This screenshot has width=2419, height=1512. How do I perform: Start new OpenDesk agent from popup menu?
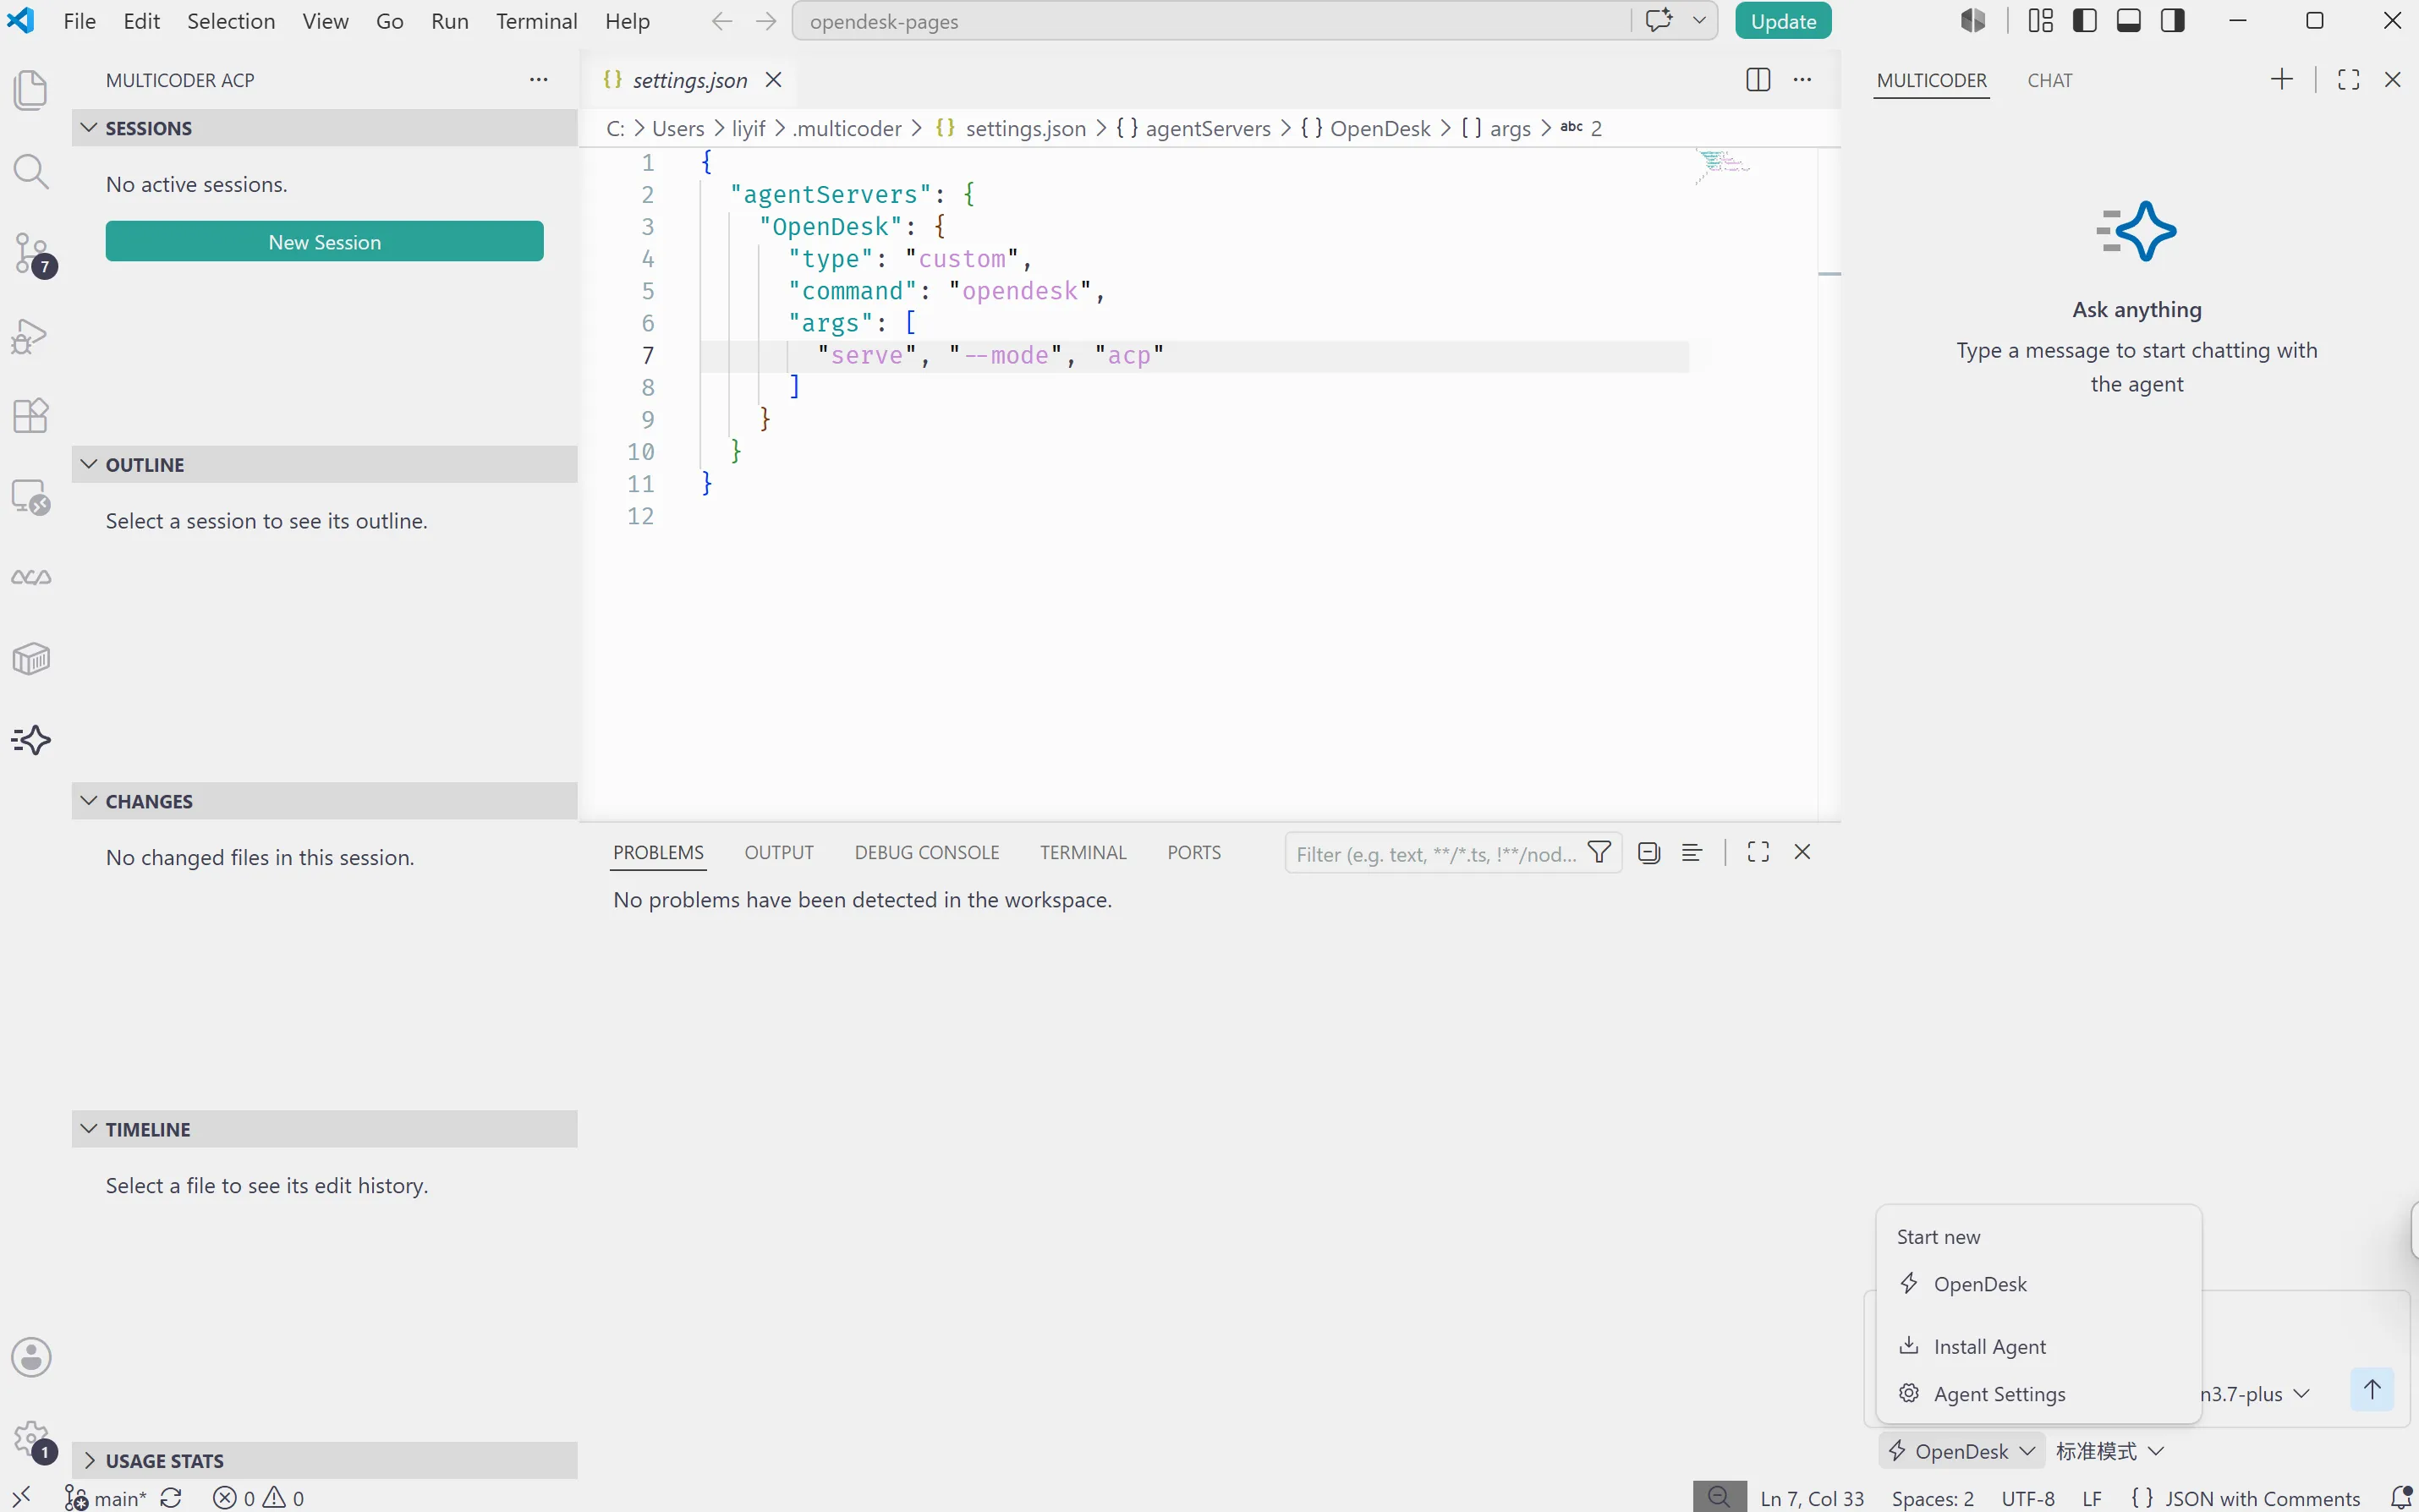tap(2039, 1284)
